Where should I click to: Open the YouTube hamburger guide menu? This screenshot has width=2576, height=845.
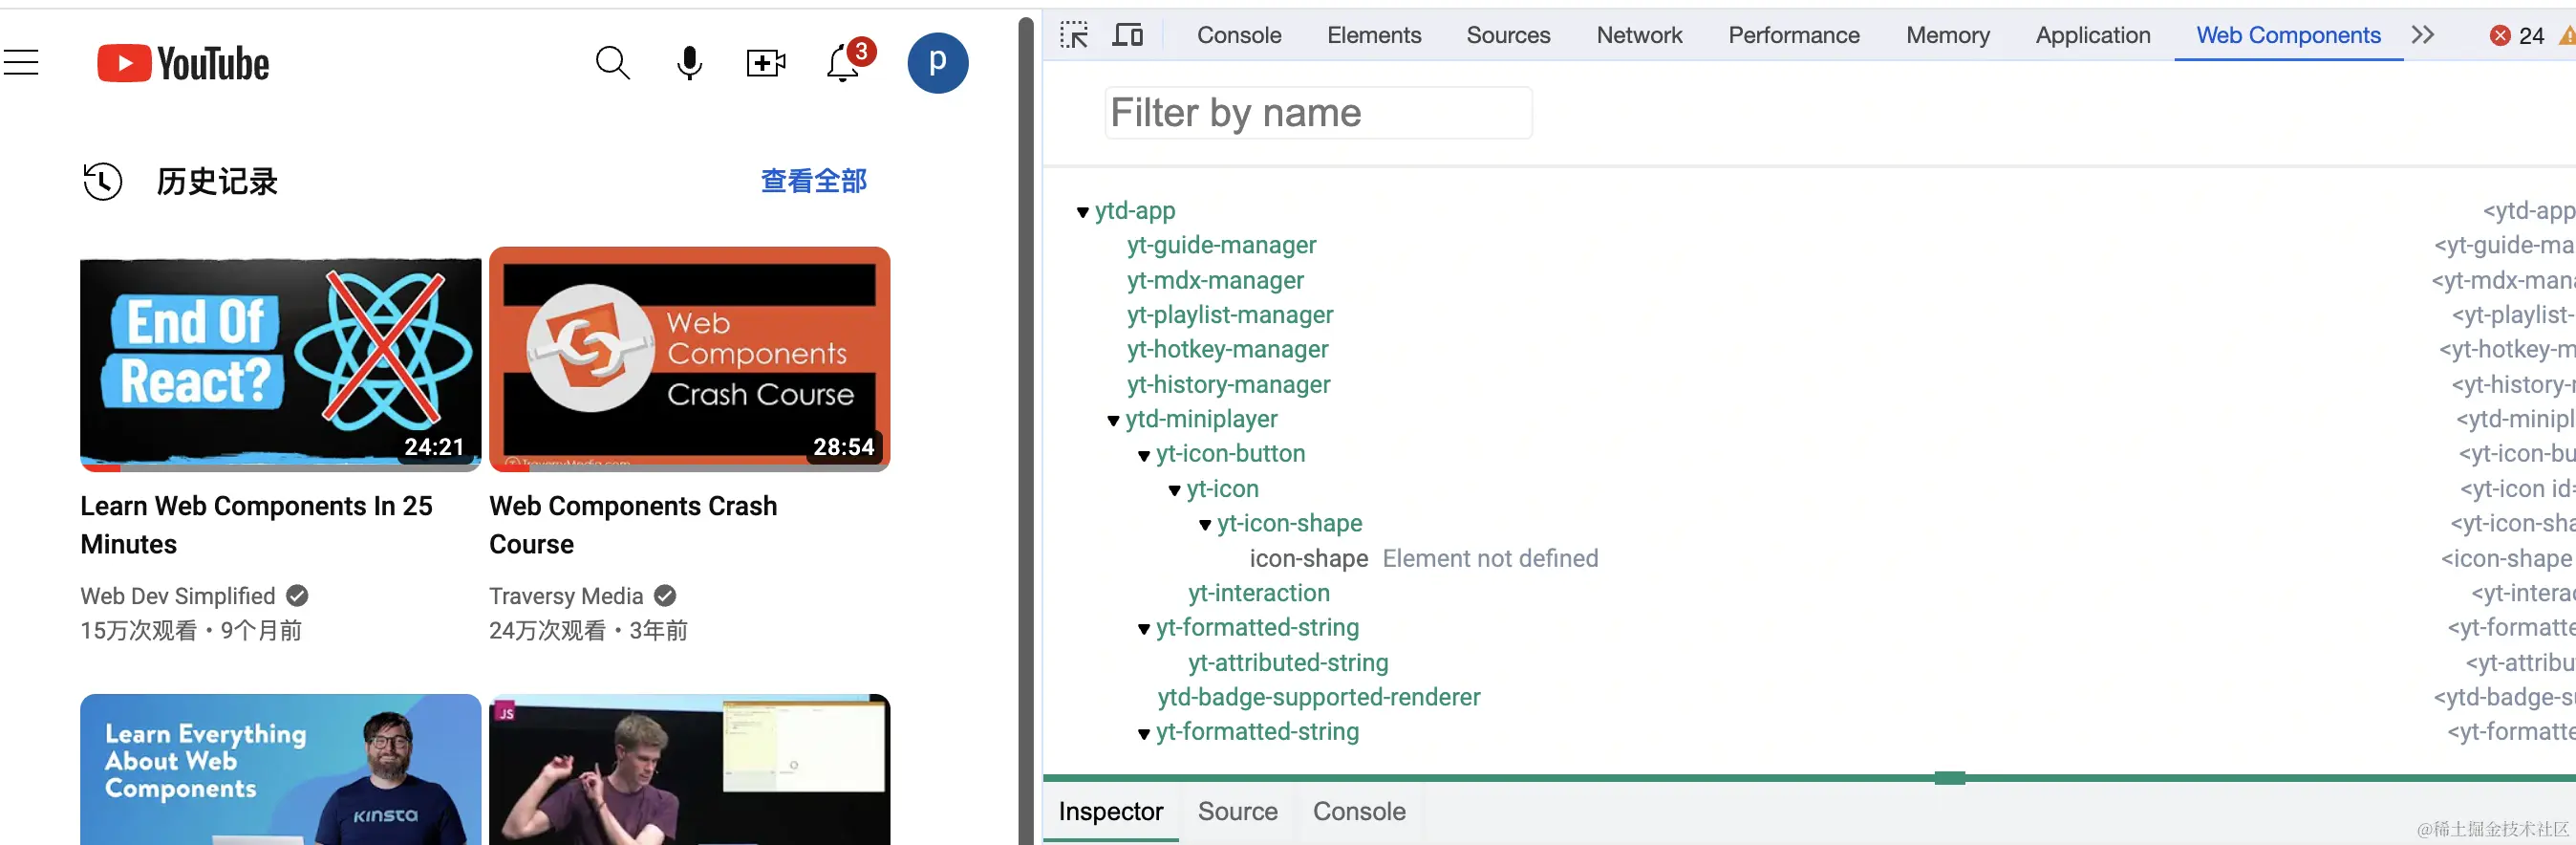point(20,63)
